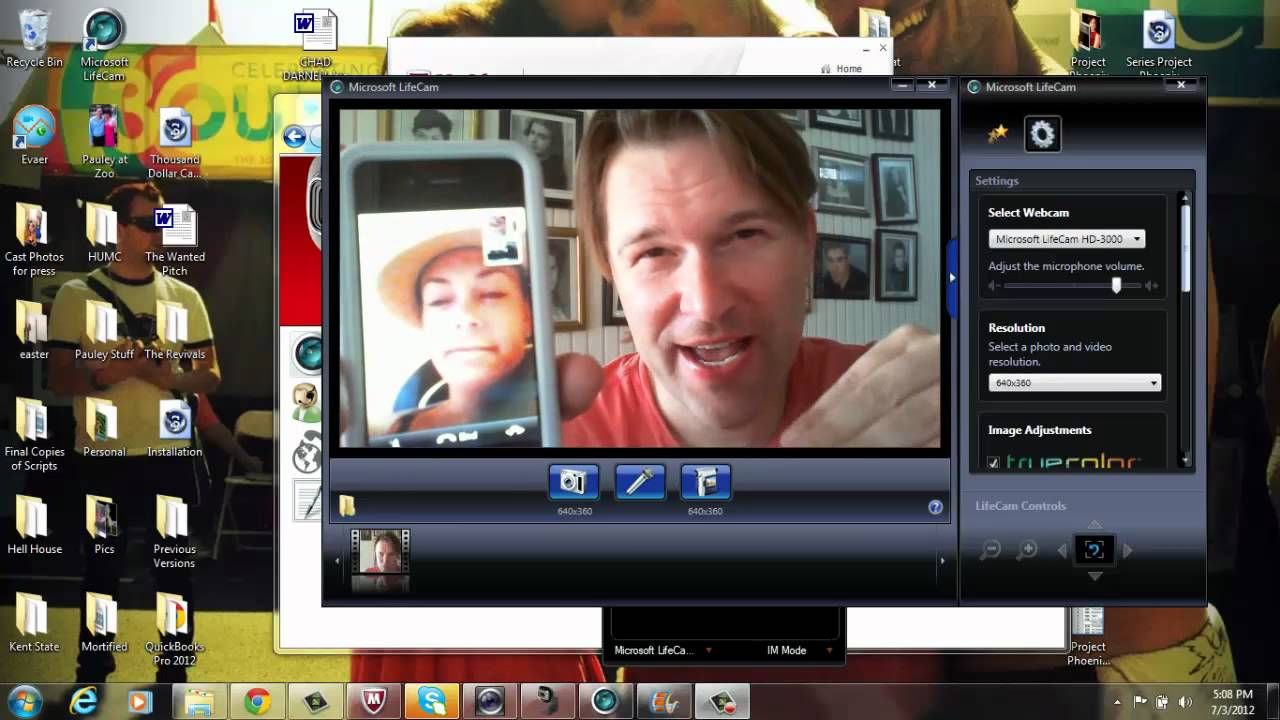Toggle the TrueColor checkbox
Screen dimensions: 1280x720
point(993,463)
